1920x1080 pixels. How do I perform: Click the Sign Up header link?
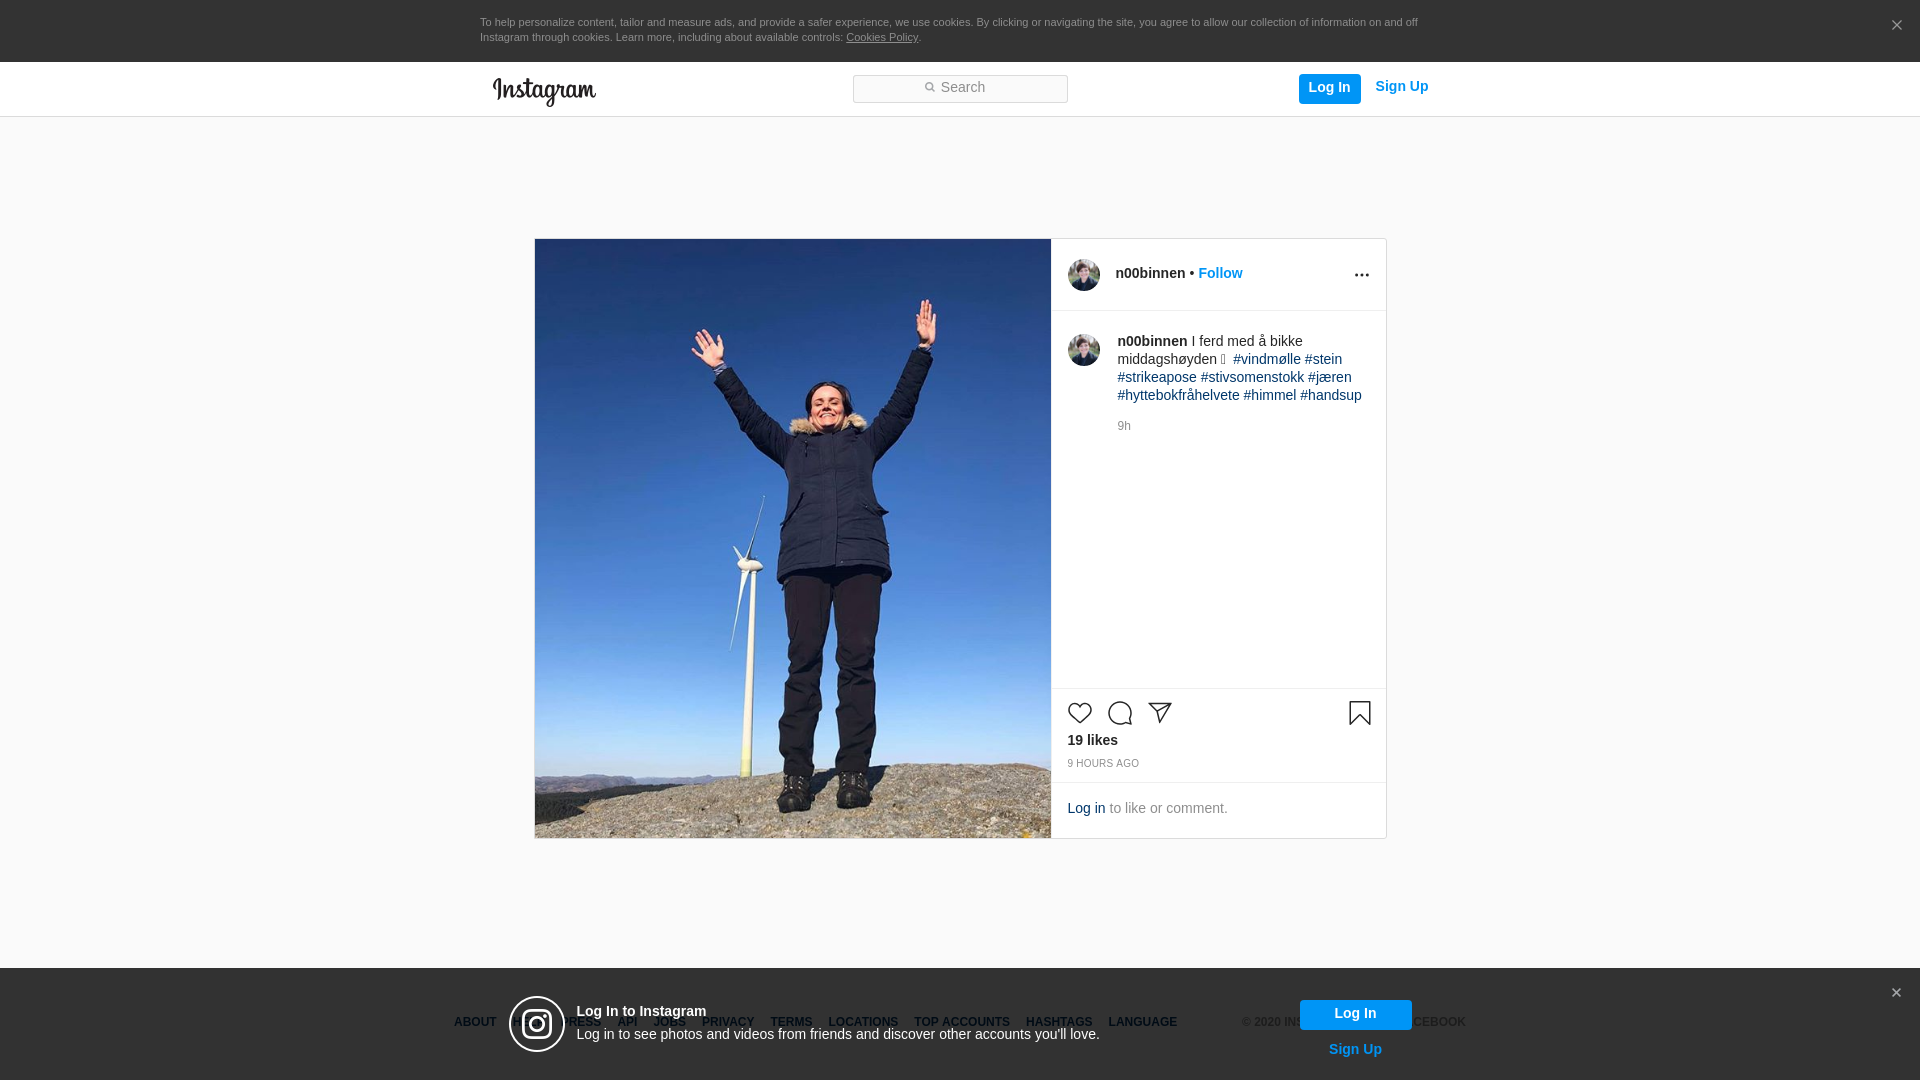(1401, 87)
